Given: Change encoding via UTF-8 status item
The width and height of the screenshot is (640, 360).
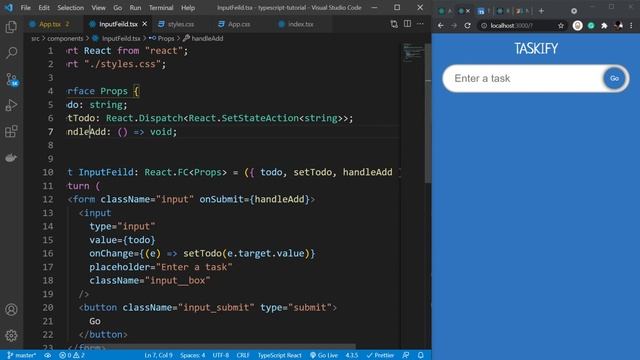Looking at the screenshot, I should point(221,356).
